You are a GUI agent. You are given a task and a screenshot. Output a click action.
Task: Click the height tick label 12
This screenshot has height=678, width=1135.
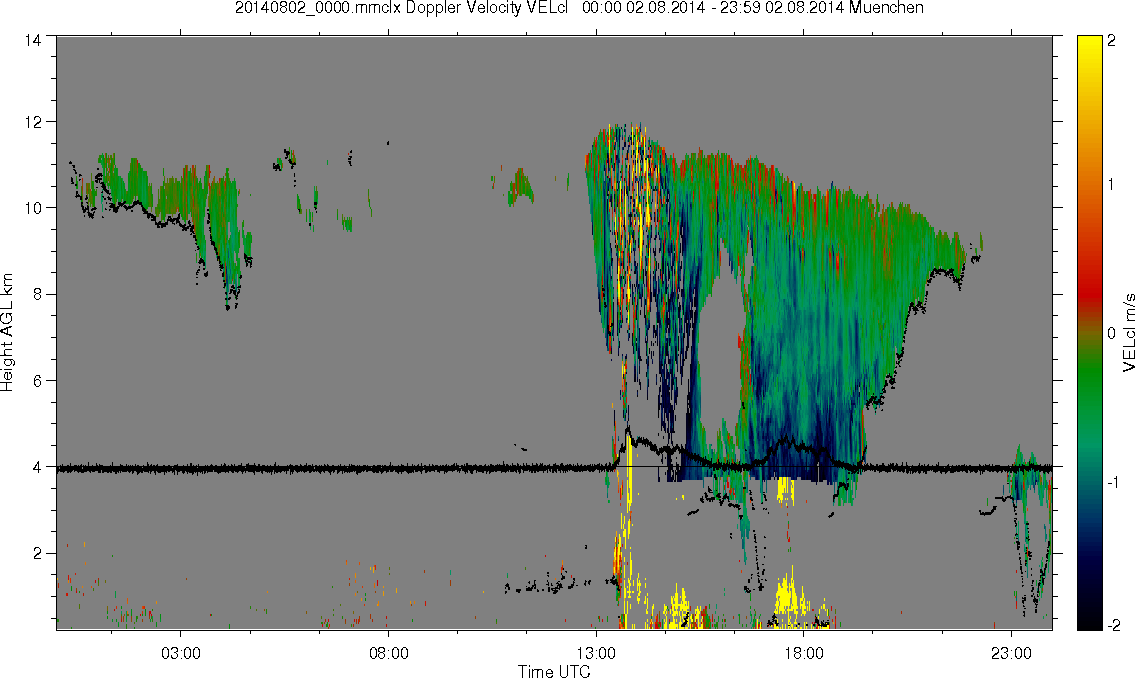pos(32,122)
